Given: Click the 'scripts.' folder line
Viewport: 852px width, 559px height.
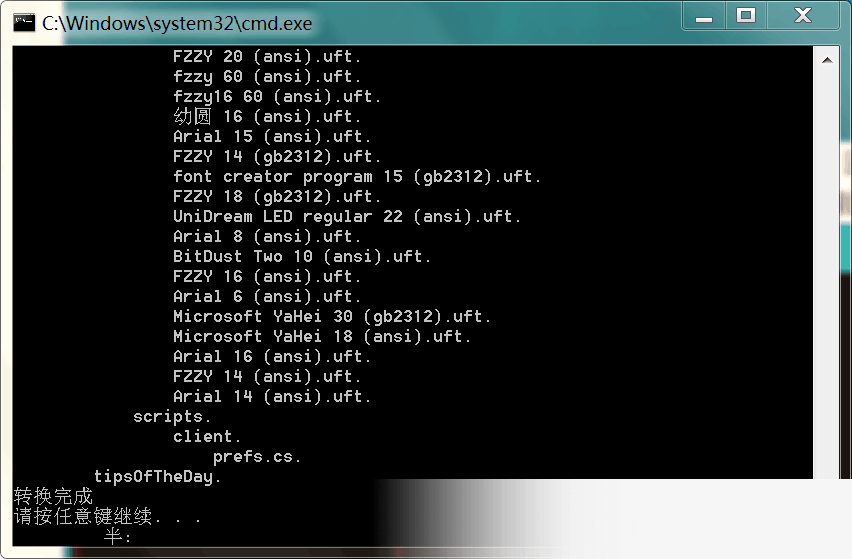Looking at the screenshot, I should [x=172, y=417].
